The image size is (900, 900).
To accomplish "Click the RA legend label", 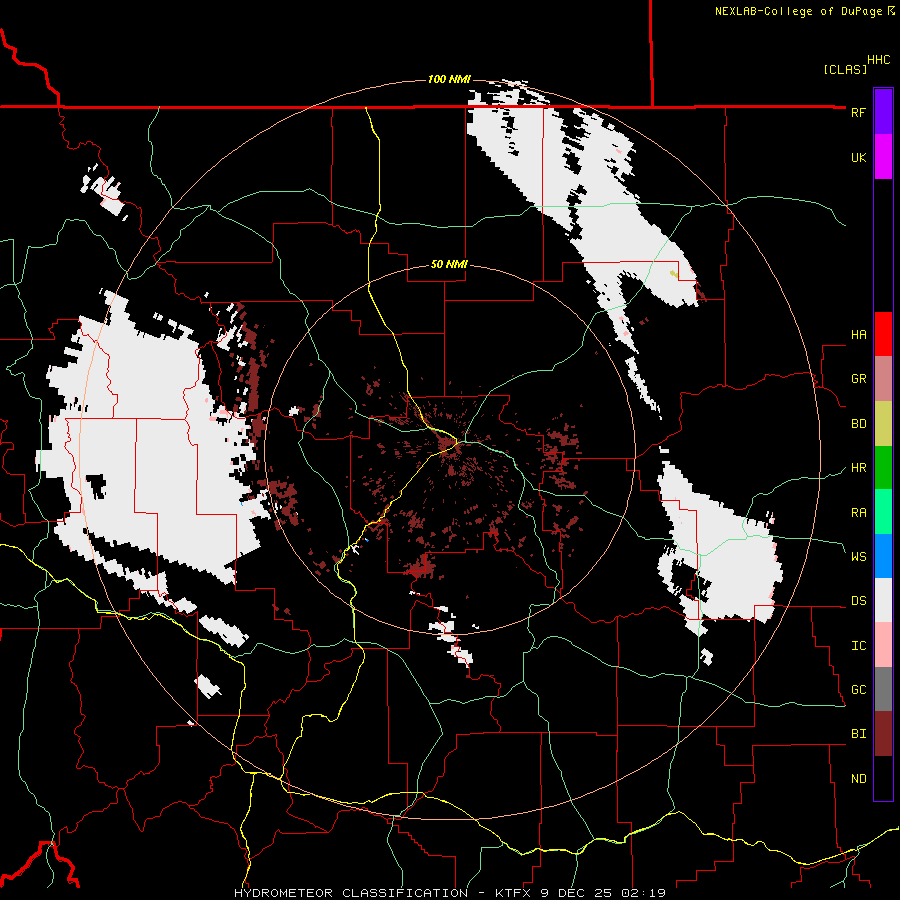I will [x=858, y=513].
